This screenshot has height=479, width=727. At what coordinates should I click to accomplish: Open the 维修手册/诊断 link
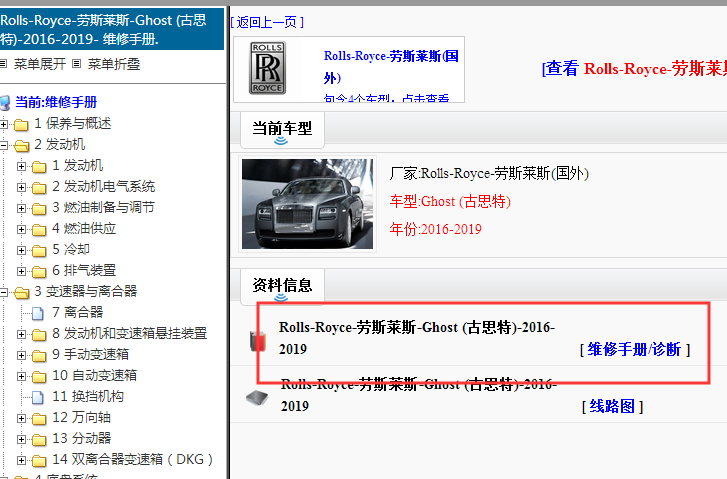[634, 349]
